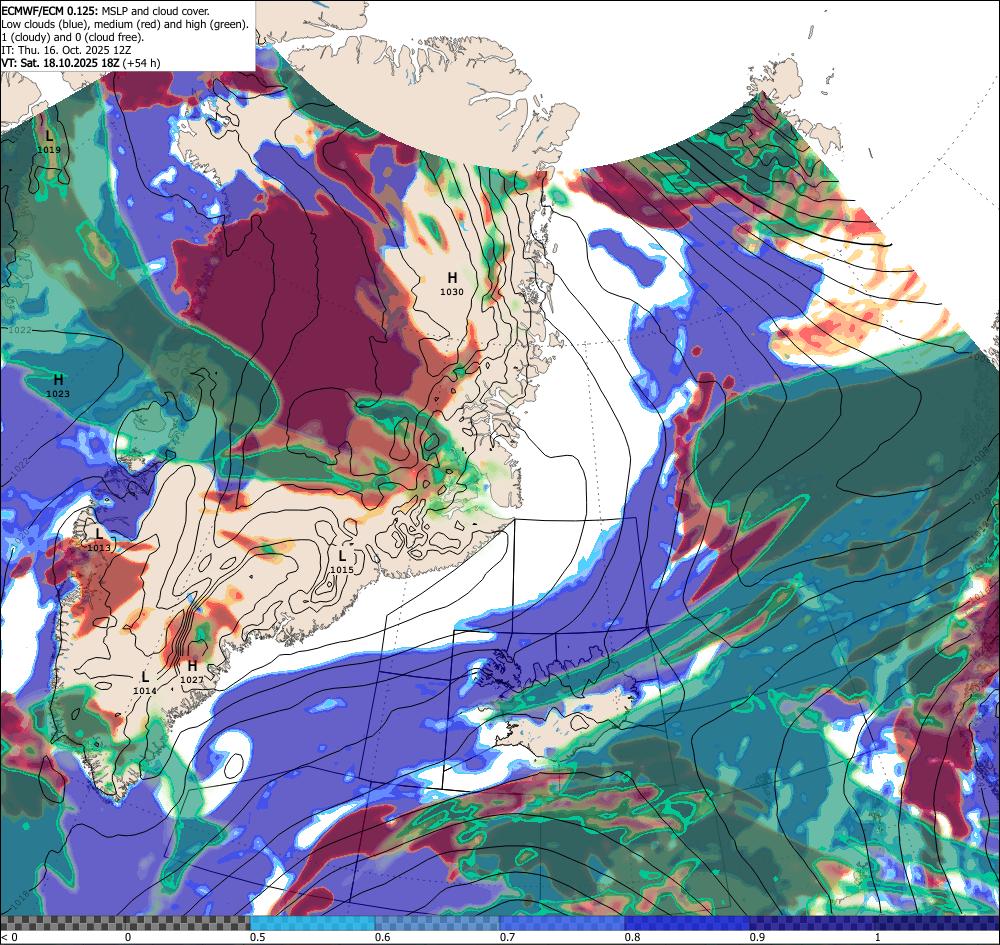Viewport: 1000px width, 945px height.
Task: Click the checkered grey colorbar segment
Action: click(125, 923)
